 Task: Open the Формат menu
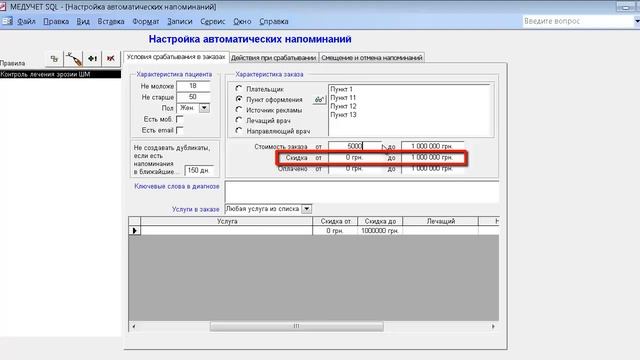pyautogui.click(x=145, y=22)
